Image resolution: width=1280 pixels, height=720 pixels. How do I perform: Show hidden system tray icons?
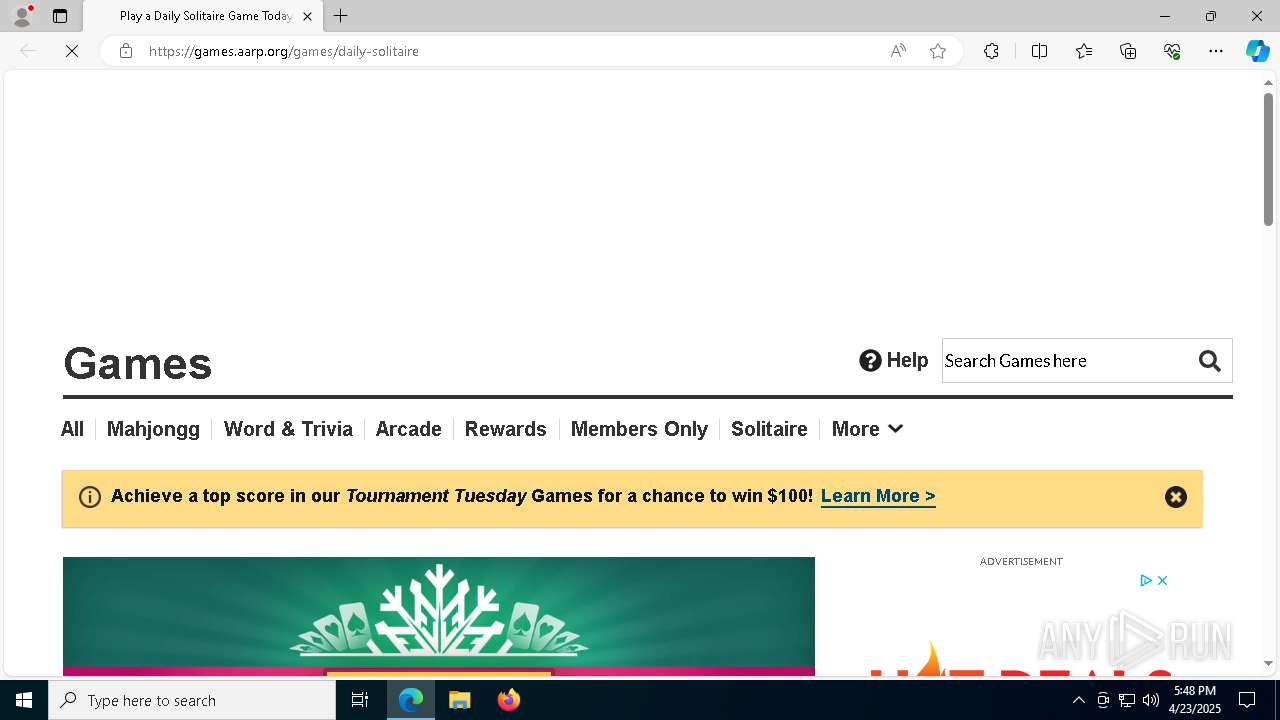point(1078,700)
